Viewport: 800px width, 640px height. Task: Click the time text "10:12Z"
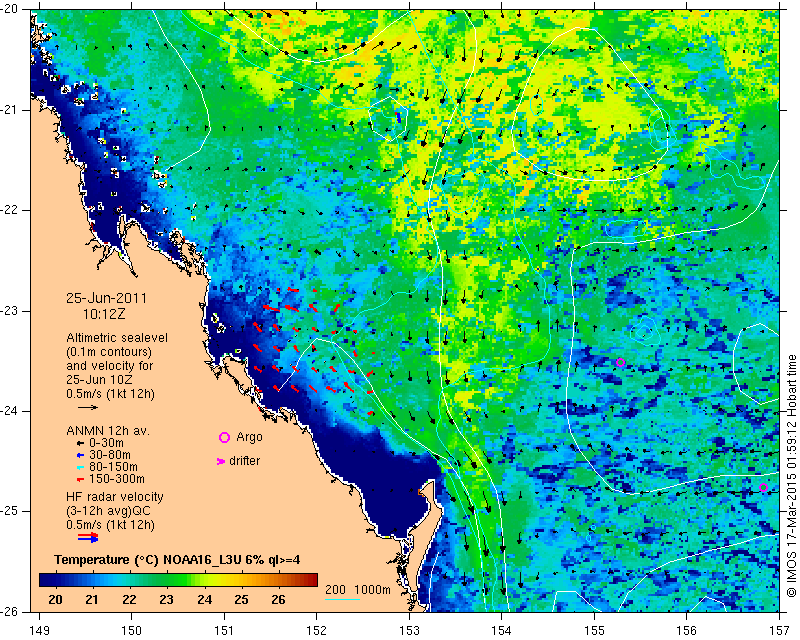104,314
